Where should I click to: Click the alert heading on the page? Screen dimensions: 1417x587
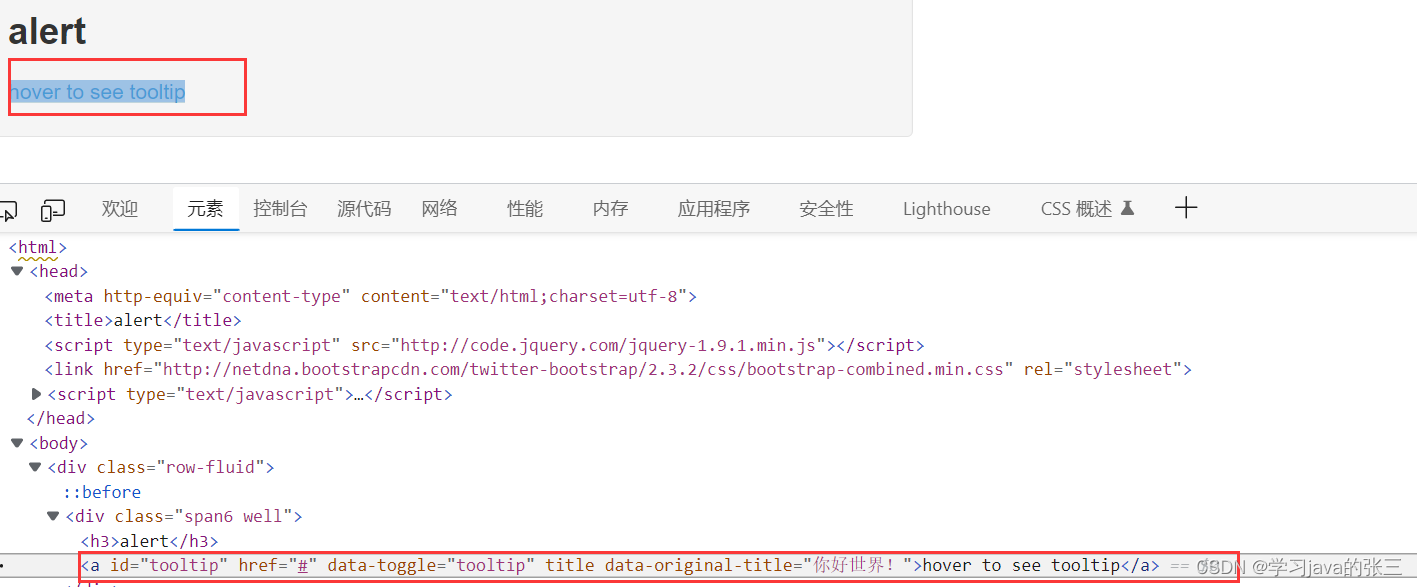47,32
